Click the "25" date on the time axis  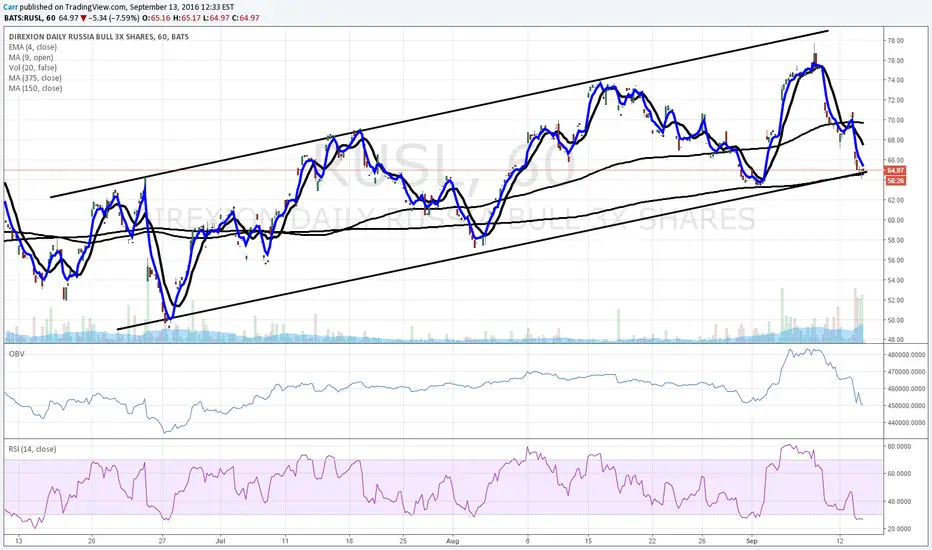point(404,541)
